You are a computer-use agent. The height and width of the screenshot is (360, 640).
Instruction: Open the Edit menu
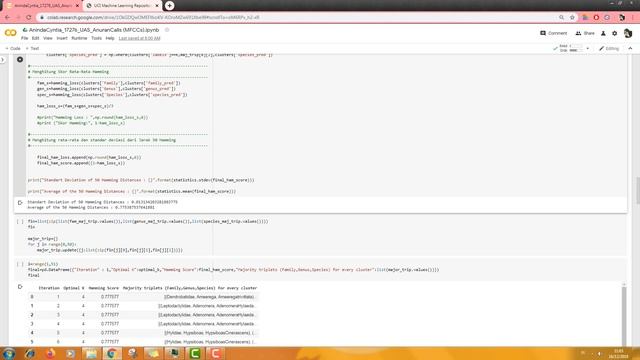36,38
